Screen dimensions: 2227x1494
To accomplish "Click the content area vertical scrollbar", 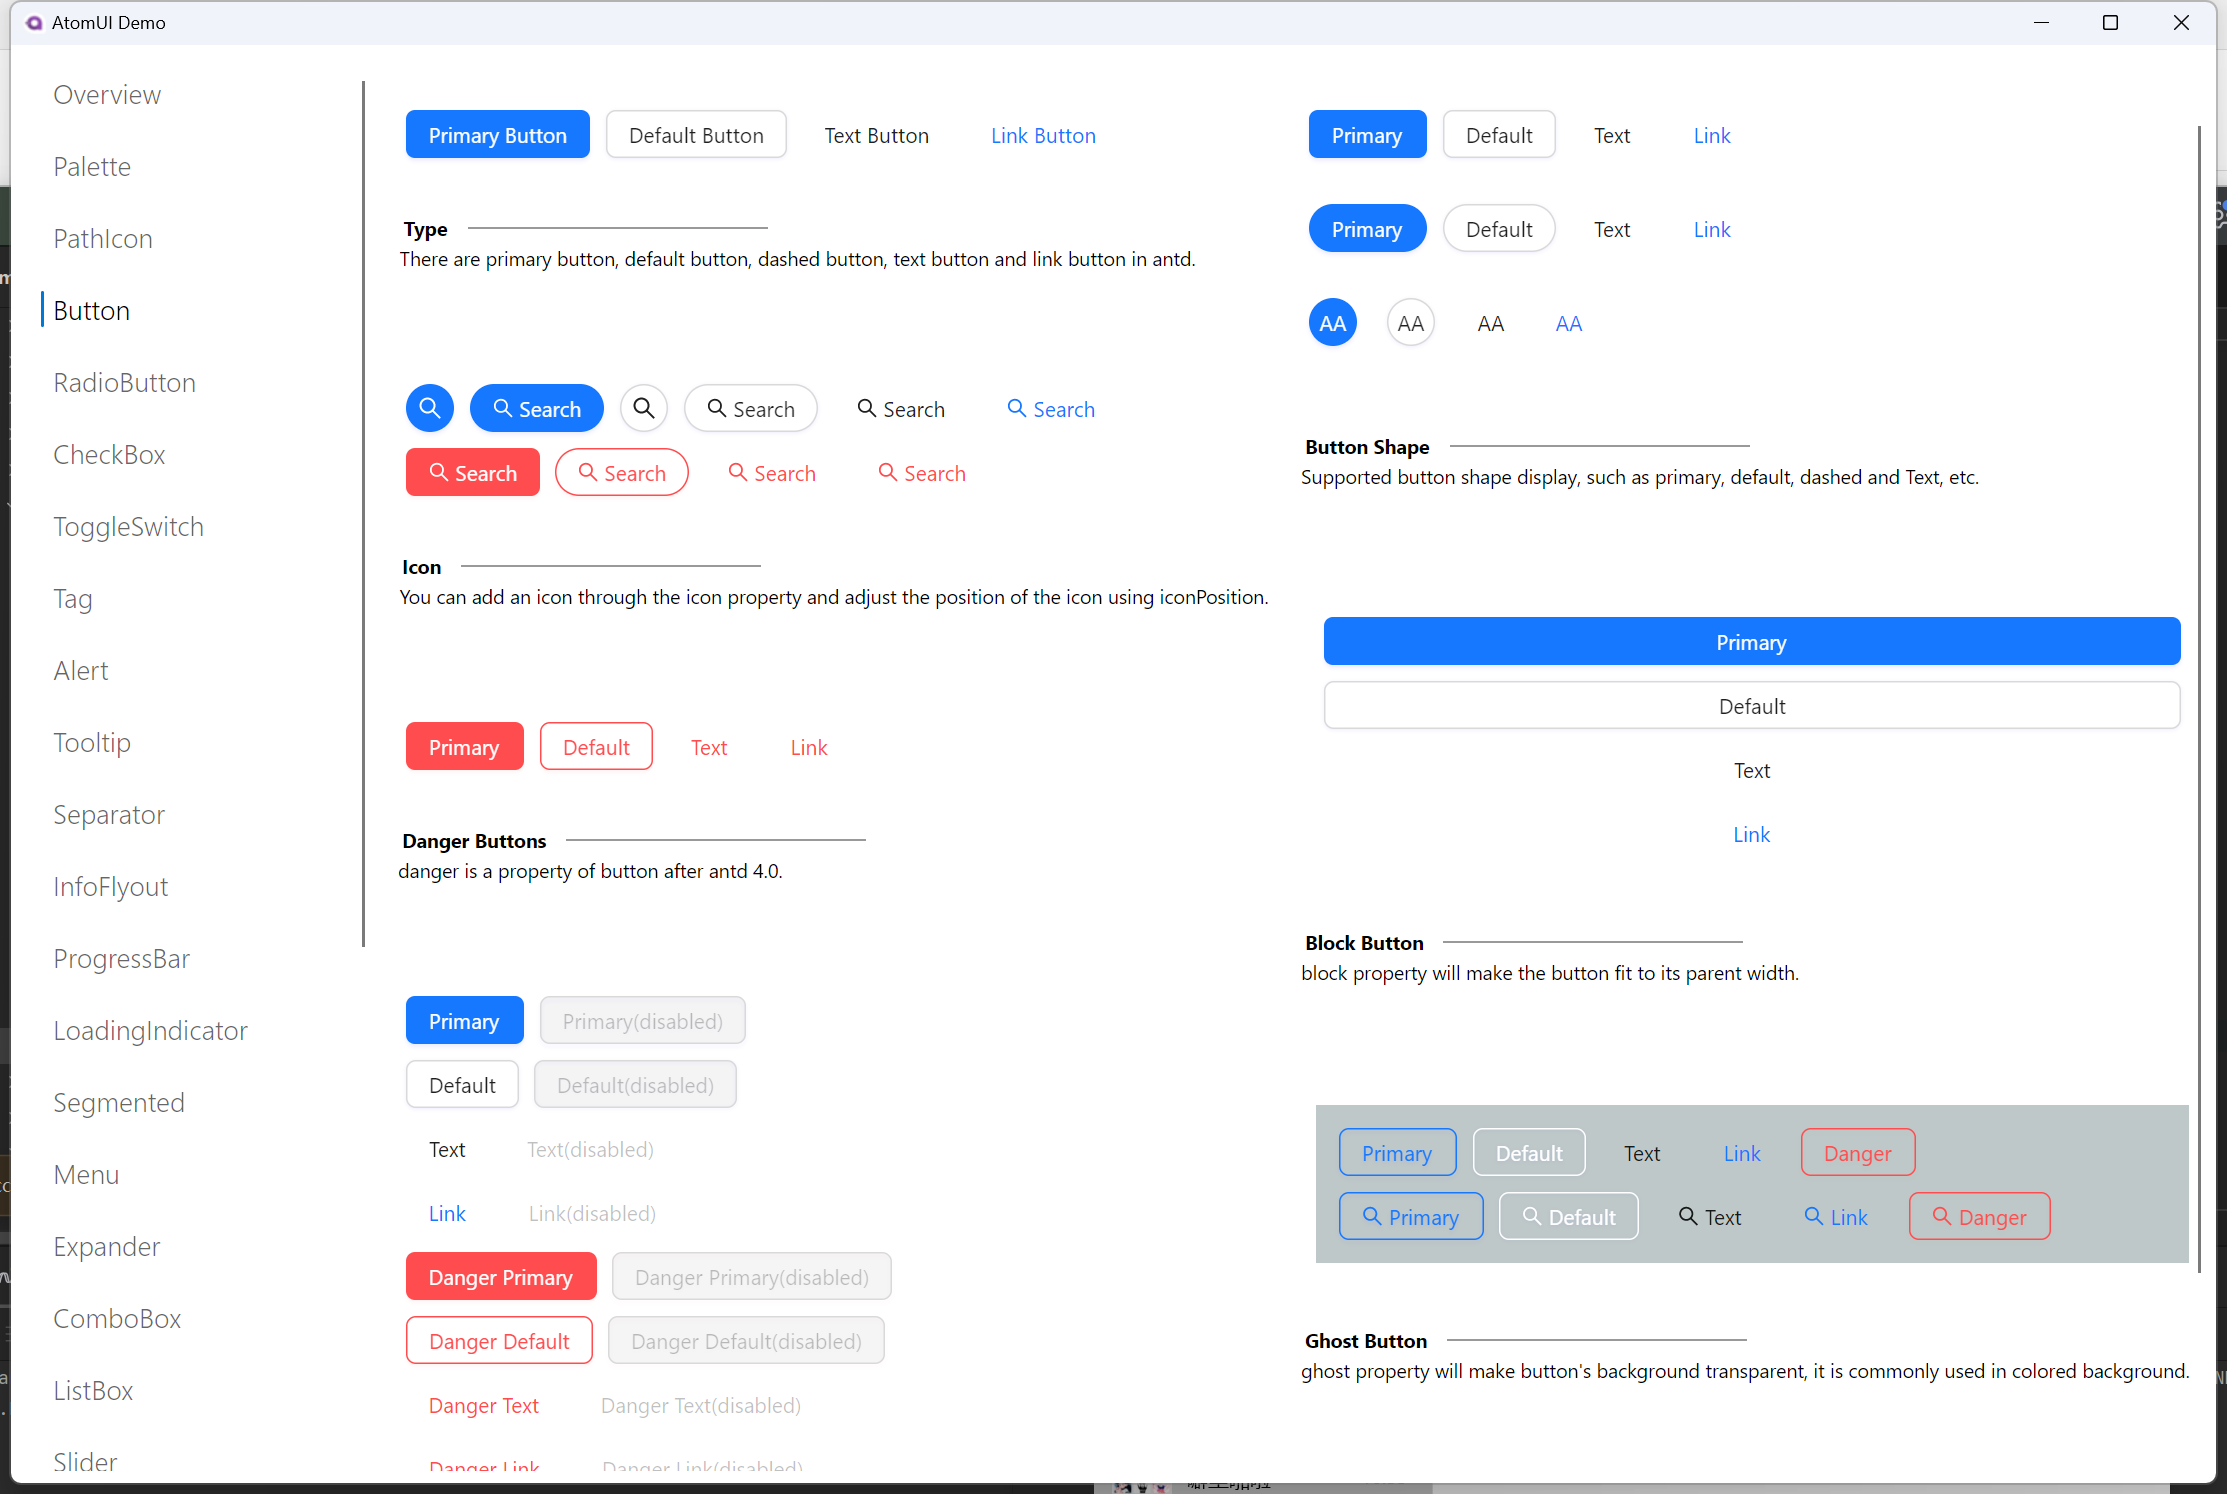I will (x=2199, y=698).
